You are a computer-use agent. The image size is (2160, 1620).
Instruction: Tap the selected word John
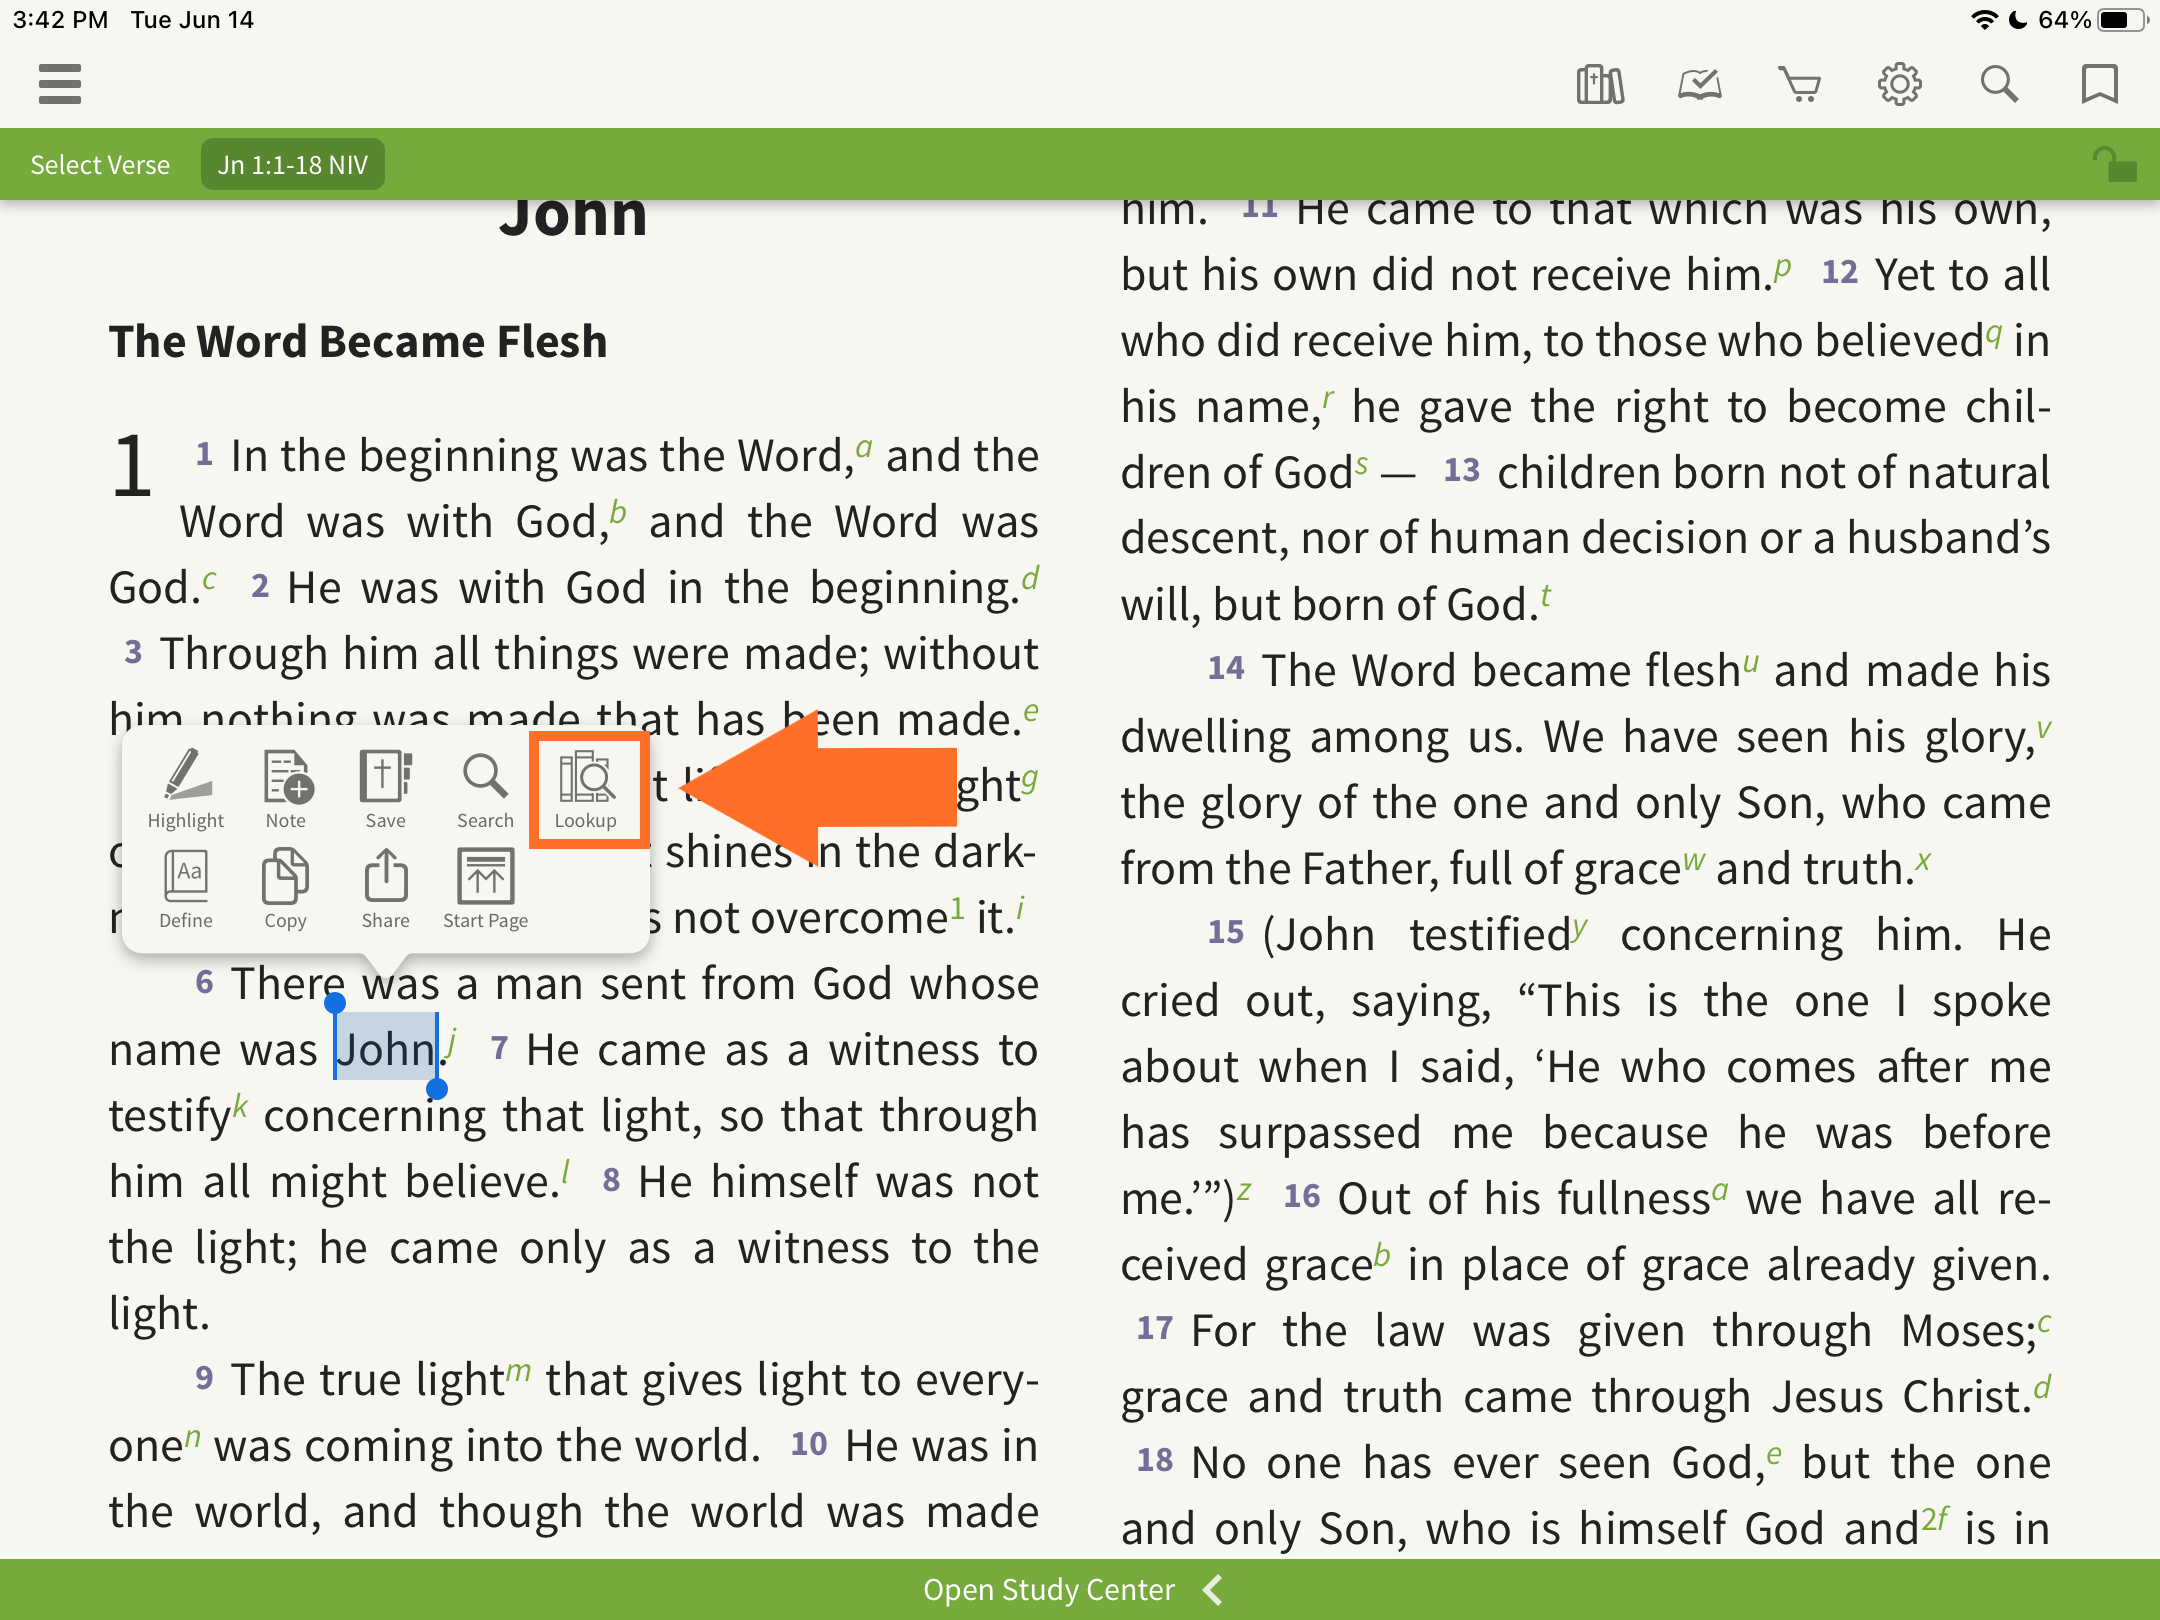(x=386, y=1048)
